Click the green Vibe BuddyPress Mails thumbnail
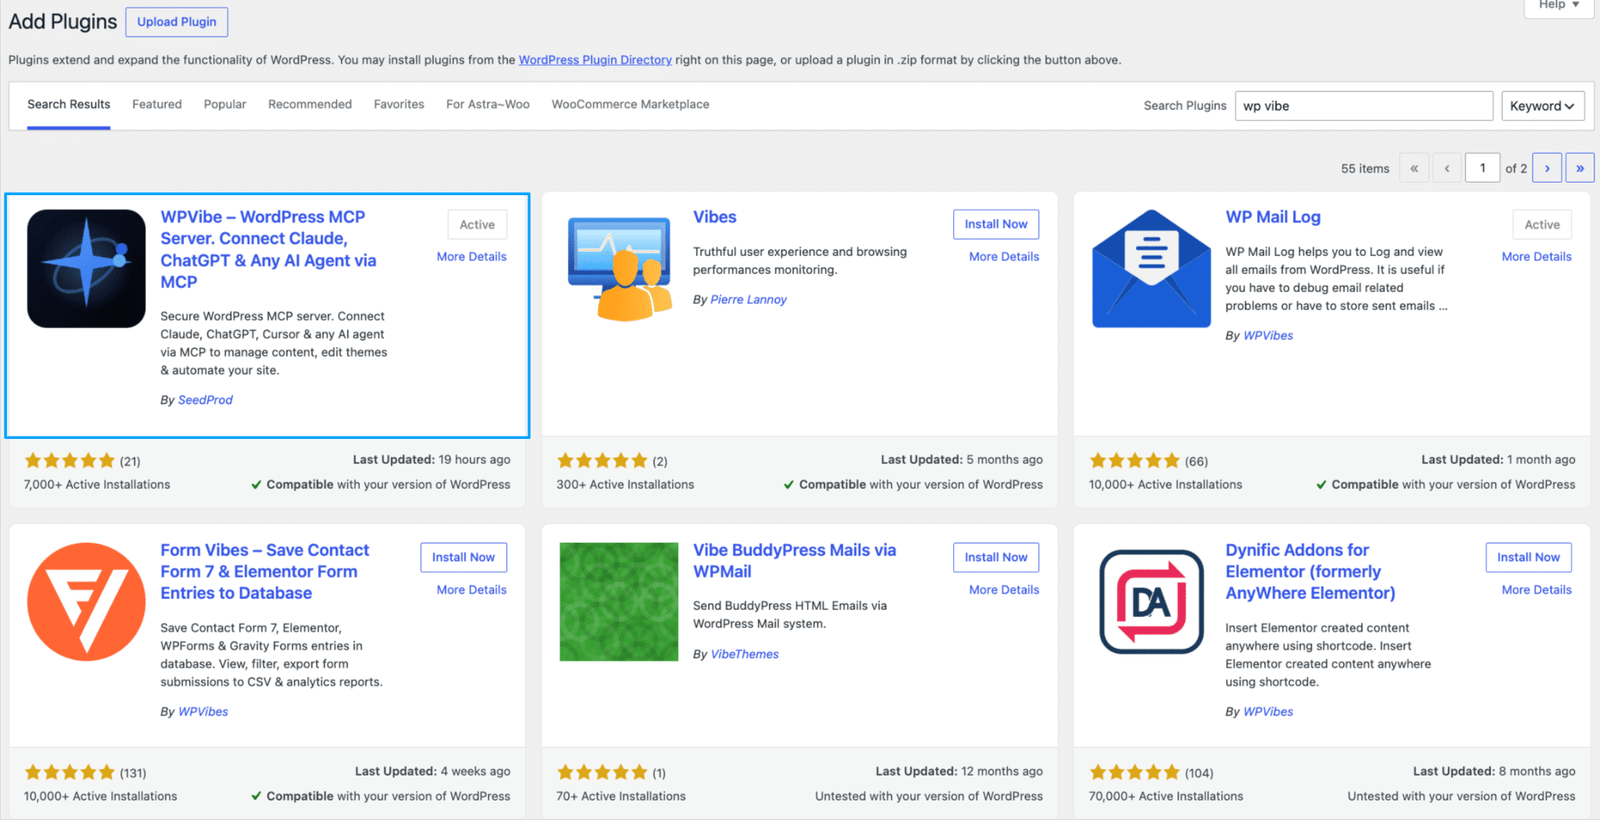The width and height of the screenshot is (1600, 820). tap(619, 601)
